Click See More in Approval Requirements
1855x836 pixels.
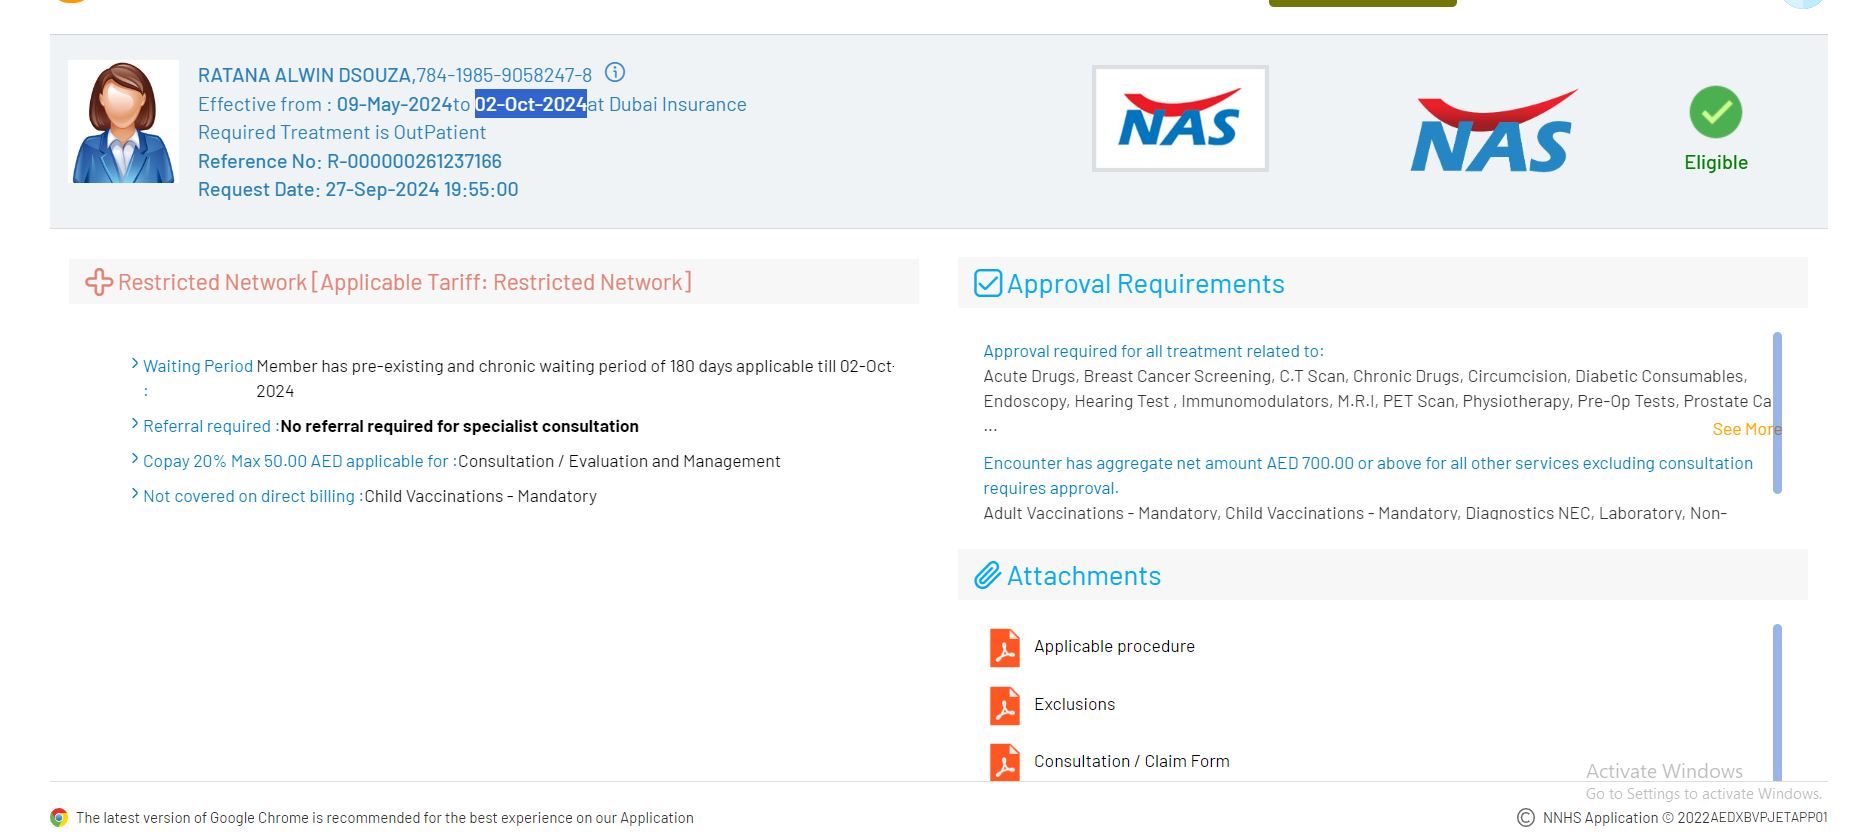(x=1745, y=429)
